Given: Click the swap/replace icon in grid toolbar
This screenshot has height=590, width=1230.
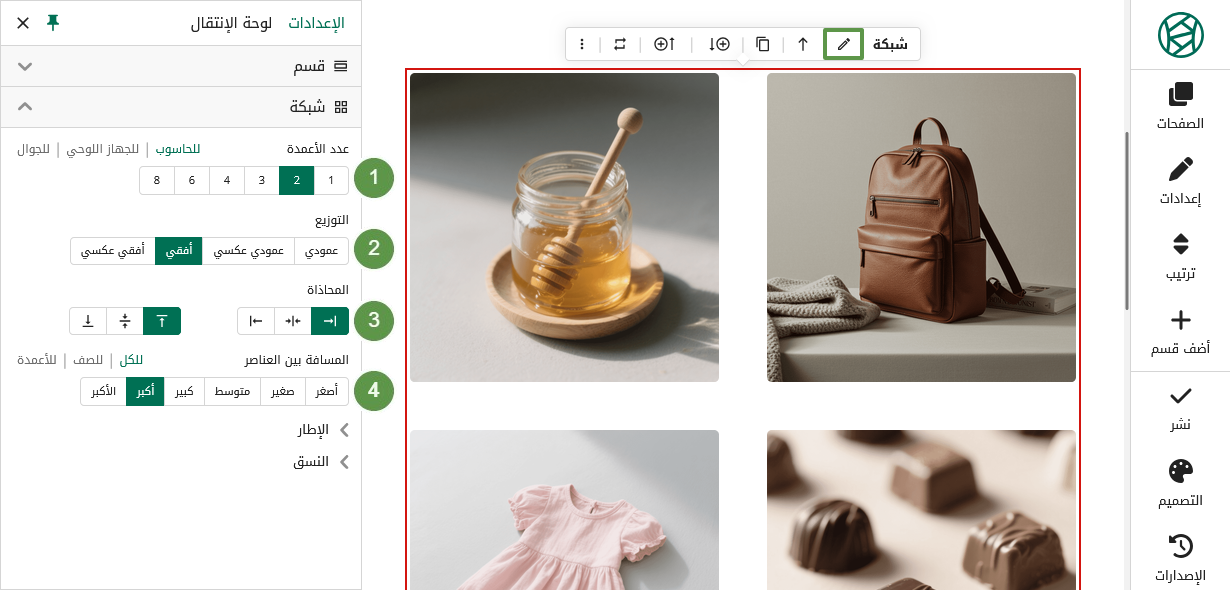Looking at the screenshot, I should (620, 44).
